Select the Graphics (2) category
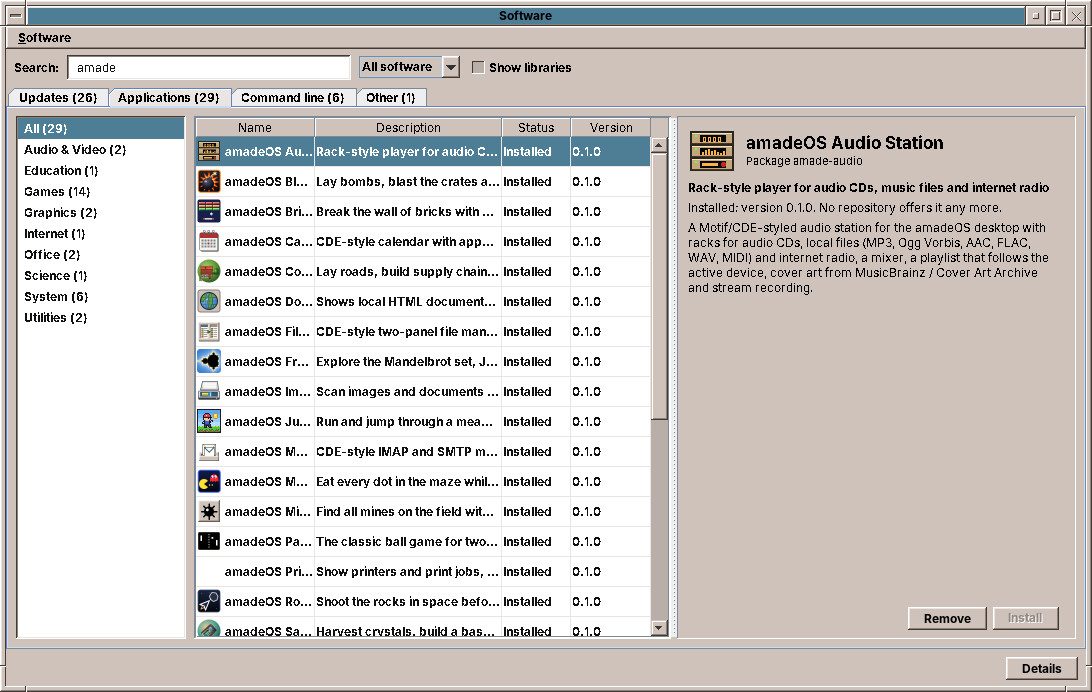 coord(101,212)
